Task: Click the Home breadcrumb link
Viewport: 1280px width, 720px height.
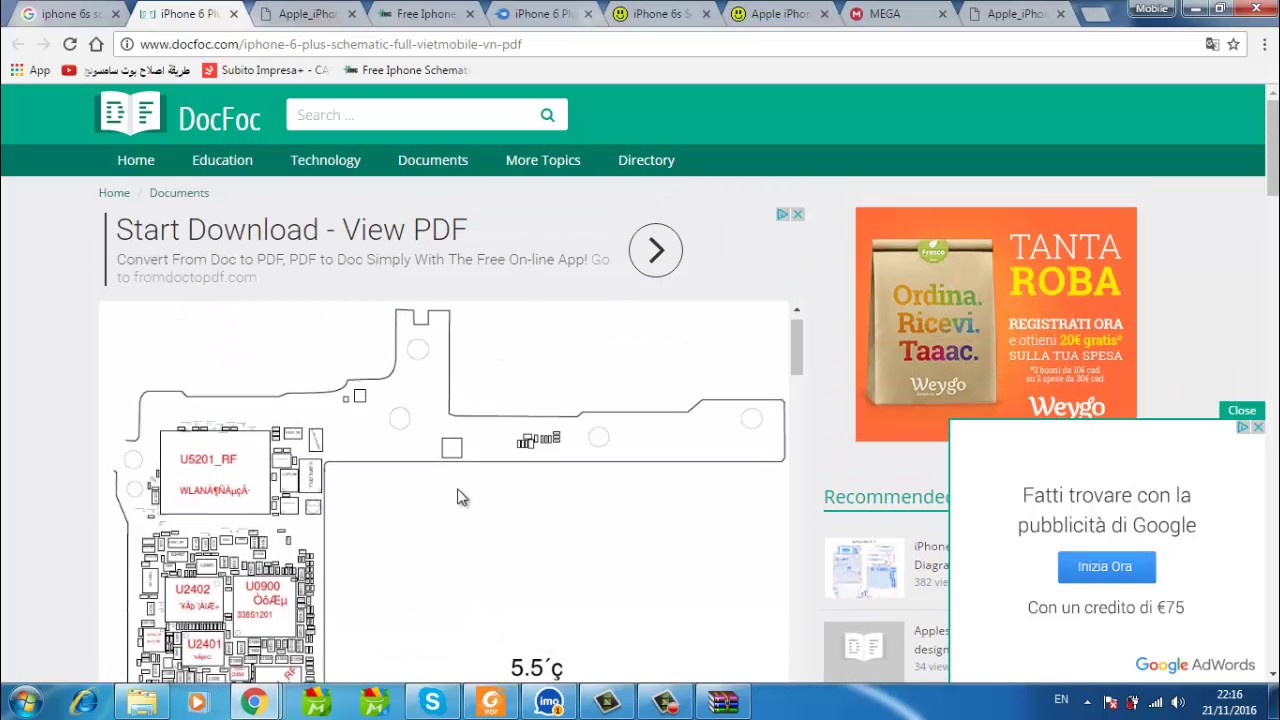Action: (114, 192)
